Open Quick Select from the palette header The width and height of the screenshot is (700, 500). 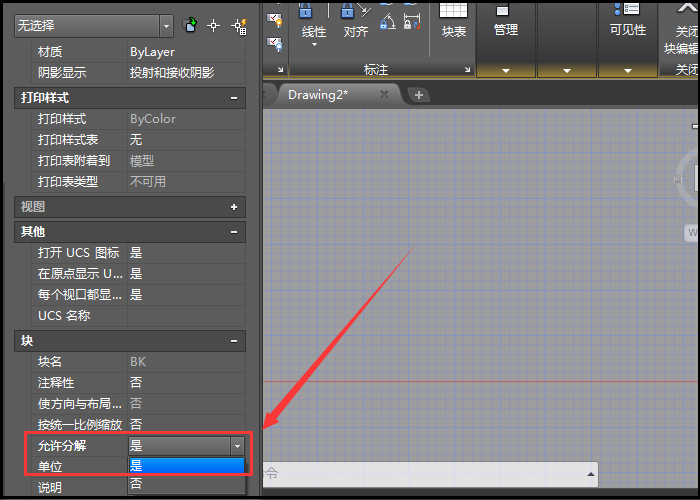(x=239, y=26)
